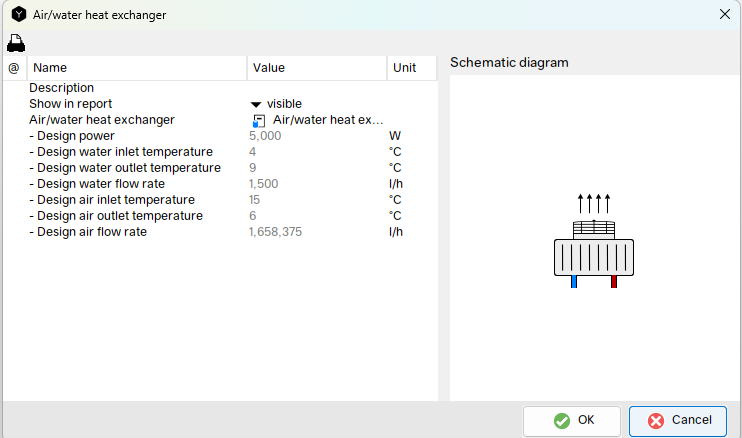Viewport: 742px width, 438px height.
Task: Click the Air/water heat ex... value text
Action: (328, 120)
